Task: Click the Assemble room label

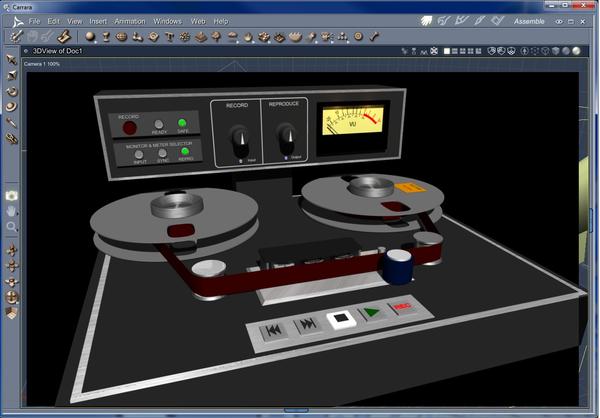Action: click(x=529, y=21)
